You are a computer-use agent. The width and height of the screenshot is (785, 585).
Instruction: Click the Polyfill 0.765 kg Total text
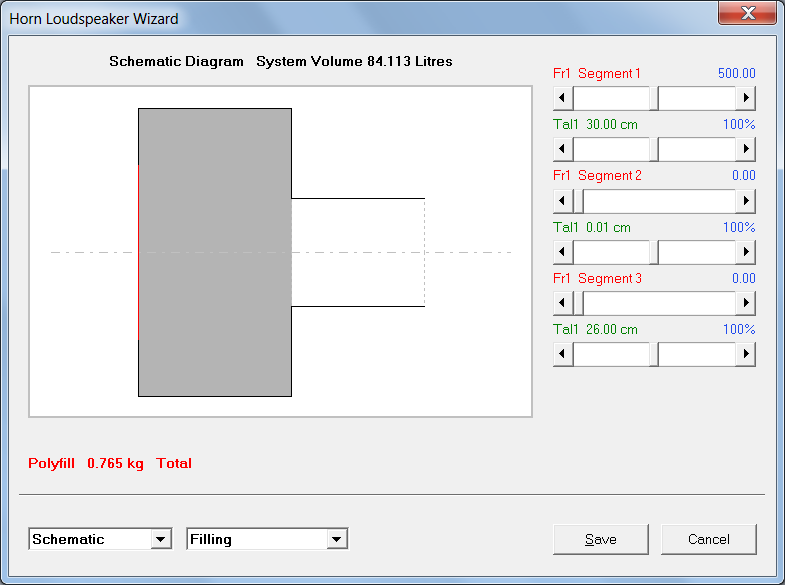(x=110, y=463)
